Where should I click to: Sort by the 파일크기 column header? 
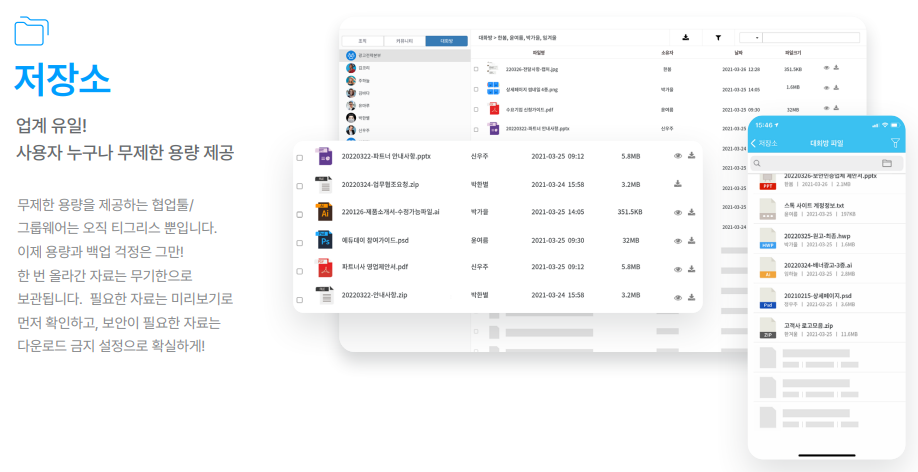click(x=793, y=53)
